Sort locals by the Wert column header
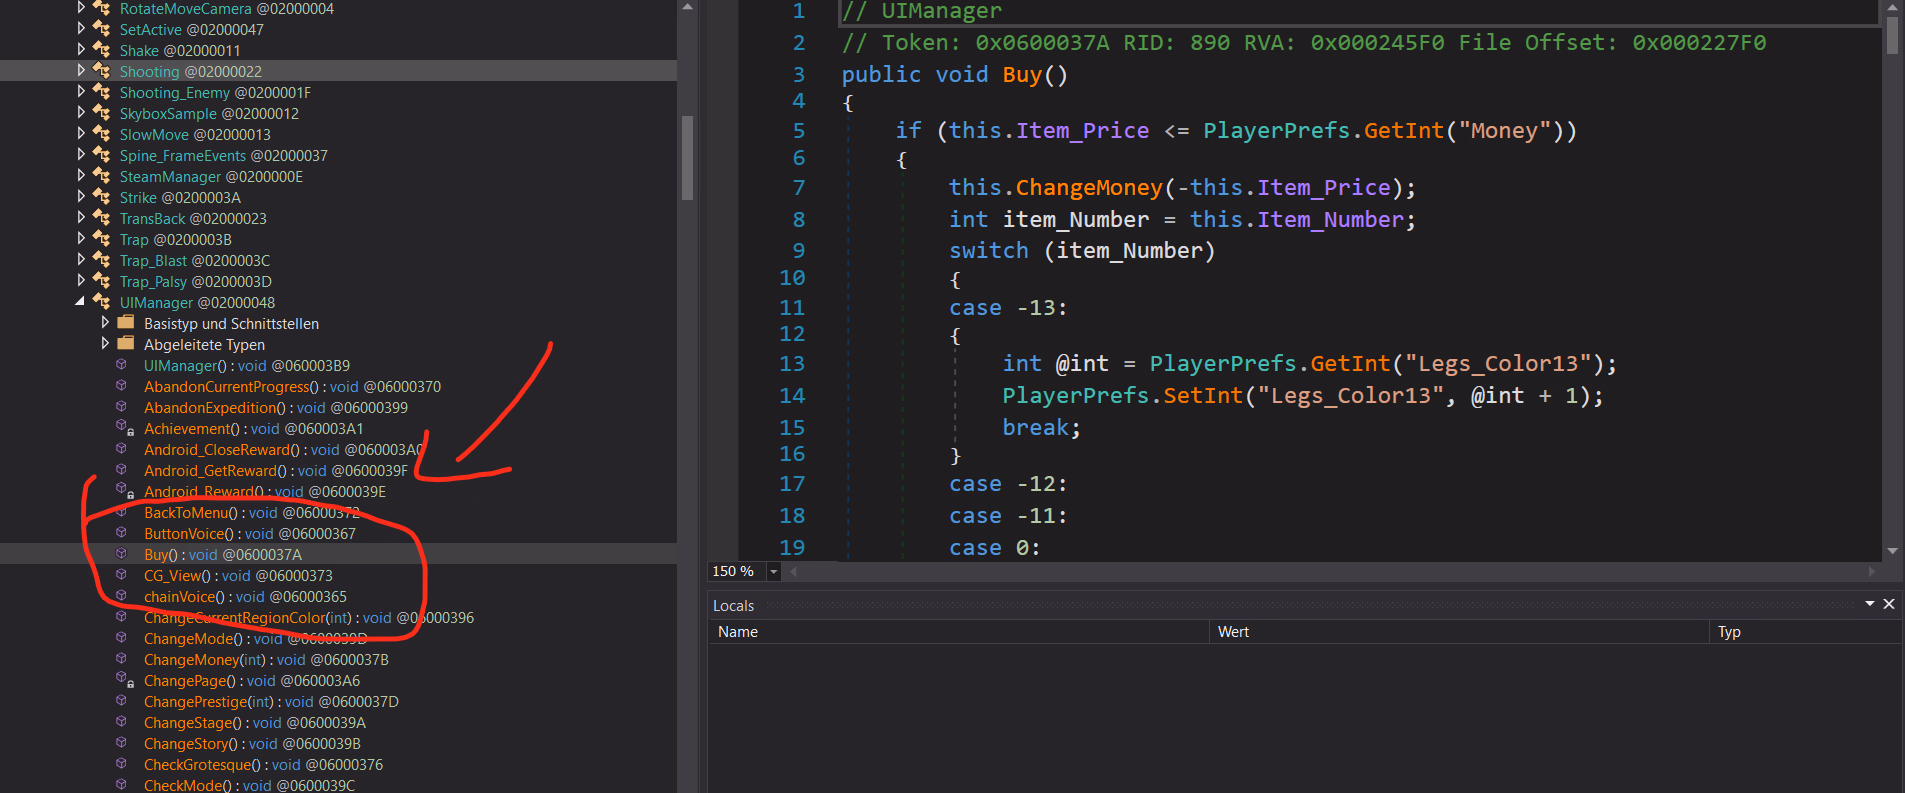Viewport: 1905px width, 793px height. [1233, 632]
